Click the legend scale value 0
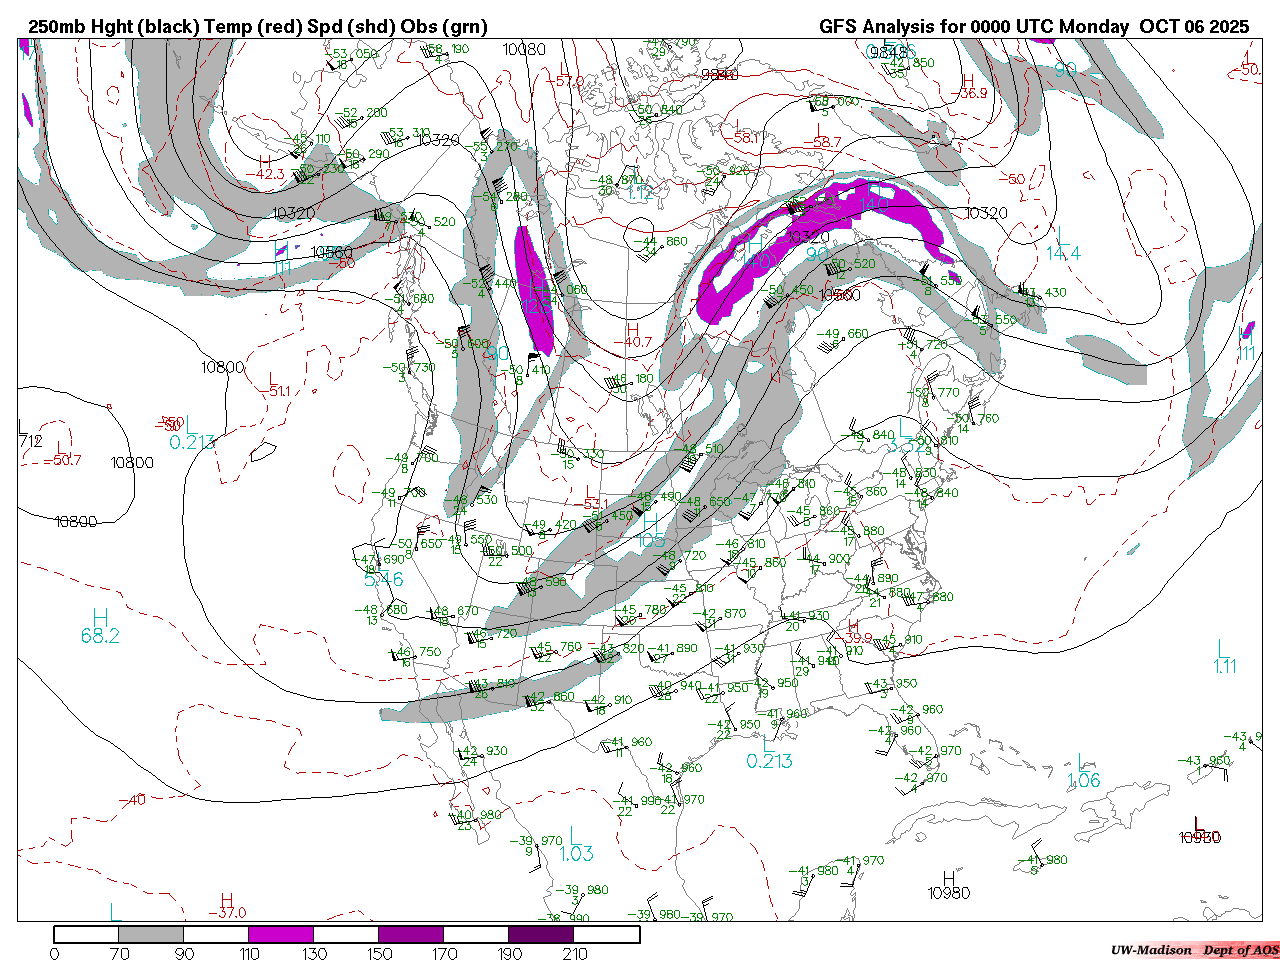This screenshot has width=1280, height=960. click(54, 953)
